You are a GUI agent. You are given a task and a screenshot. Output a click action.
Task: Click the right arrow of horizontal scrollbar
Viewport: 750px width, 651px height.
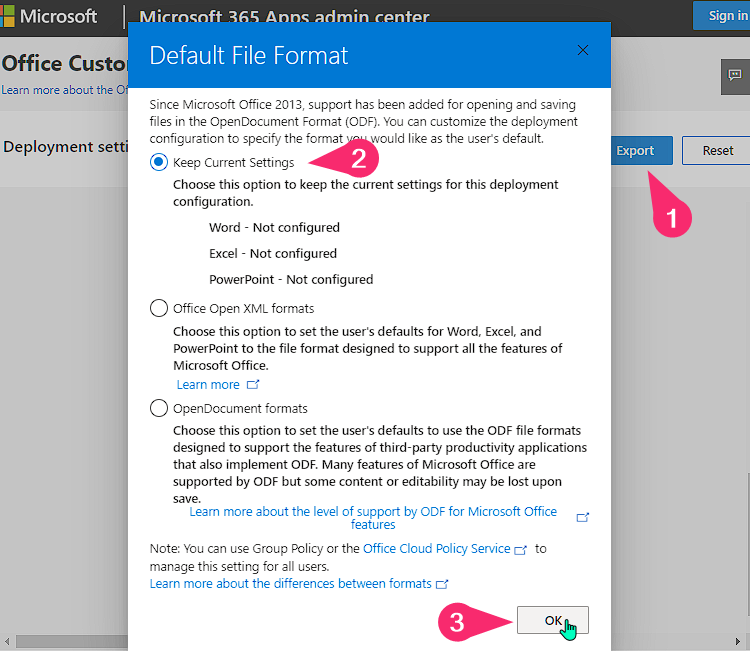click(738, 641)
